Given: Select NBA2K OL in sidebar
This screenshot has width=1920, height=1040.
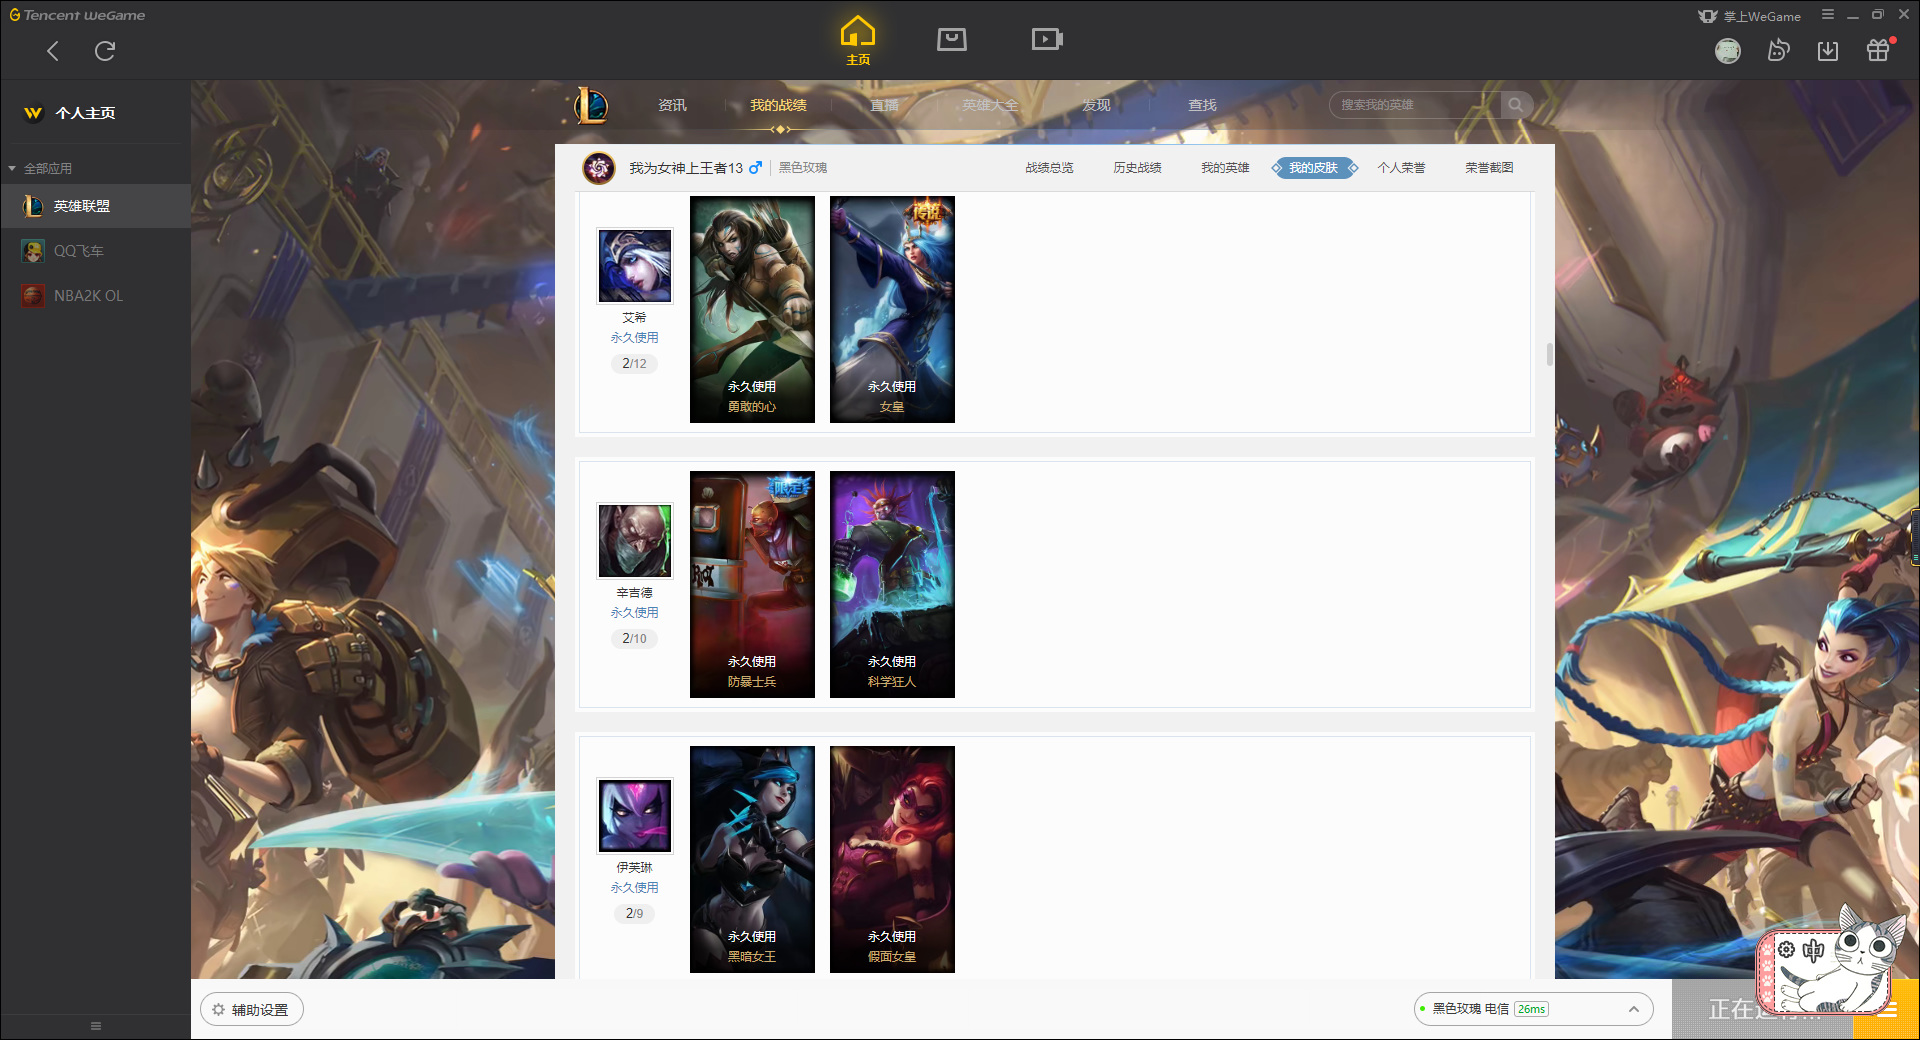Looking at the screenshot, I should click(x=95, y=296).
